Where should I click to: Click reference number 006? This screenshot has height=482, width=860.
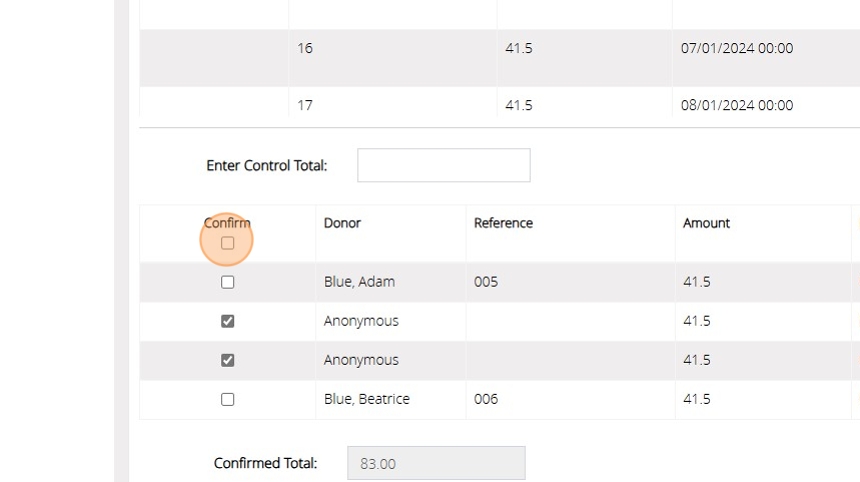(486, 399)
